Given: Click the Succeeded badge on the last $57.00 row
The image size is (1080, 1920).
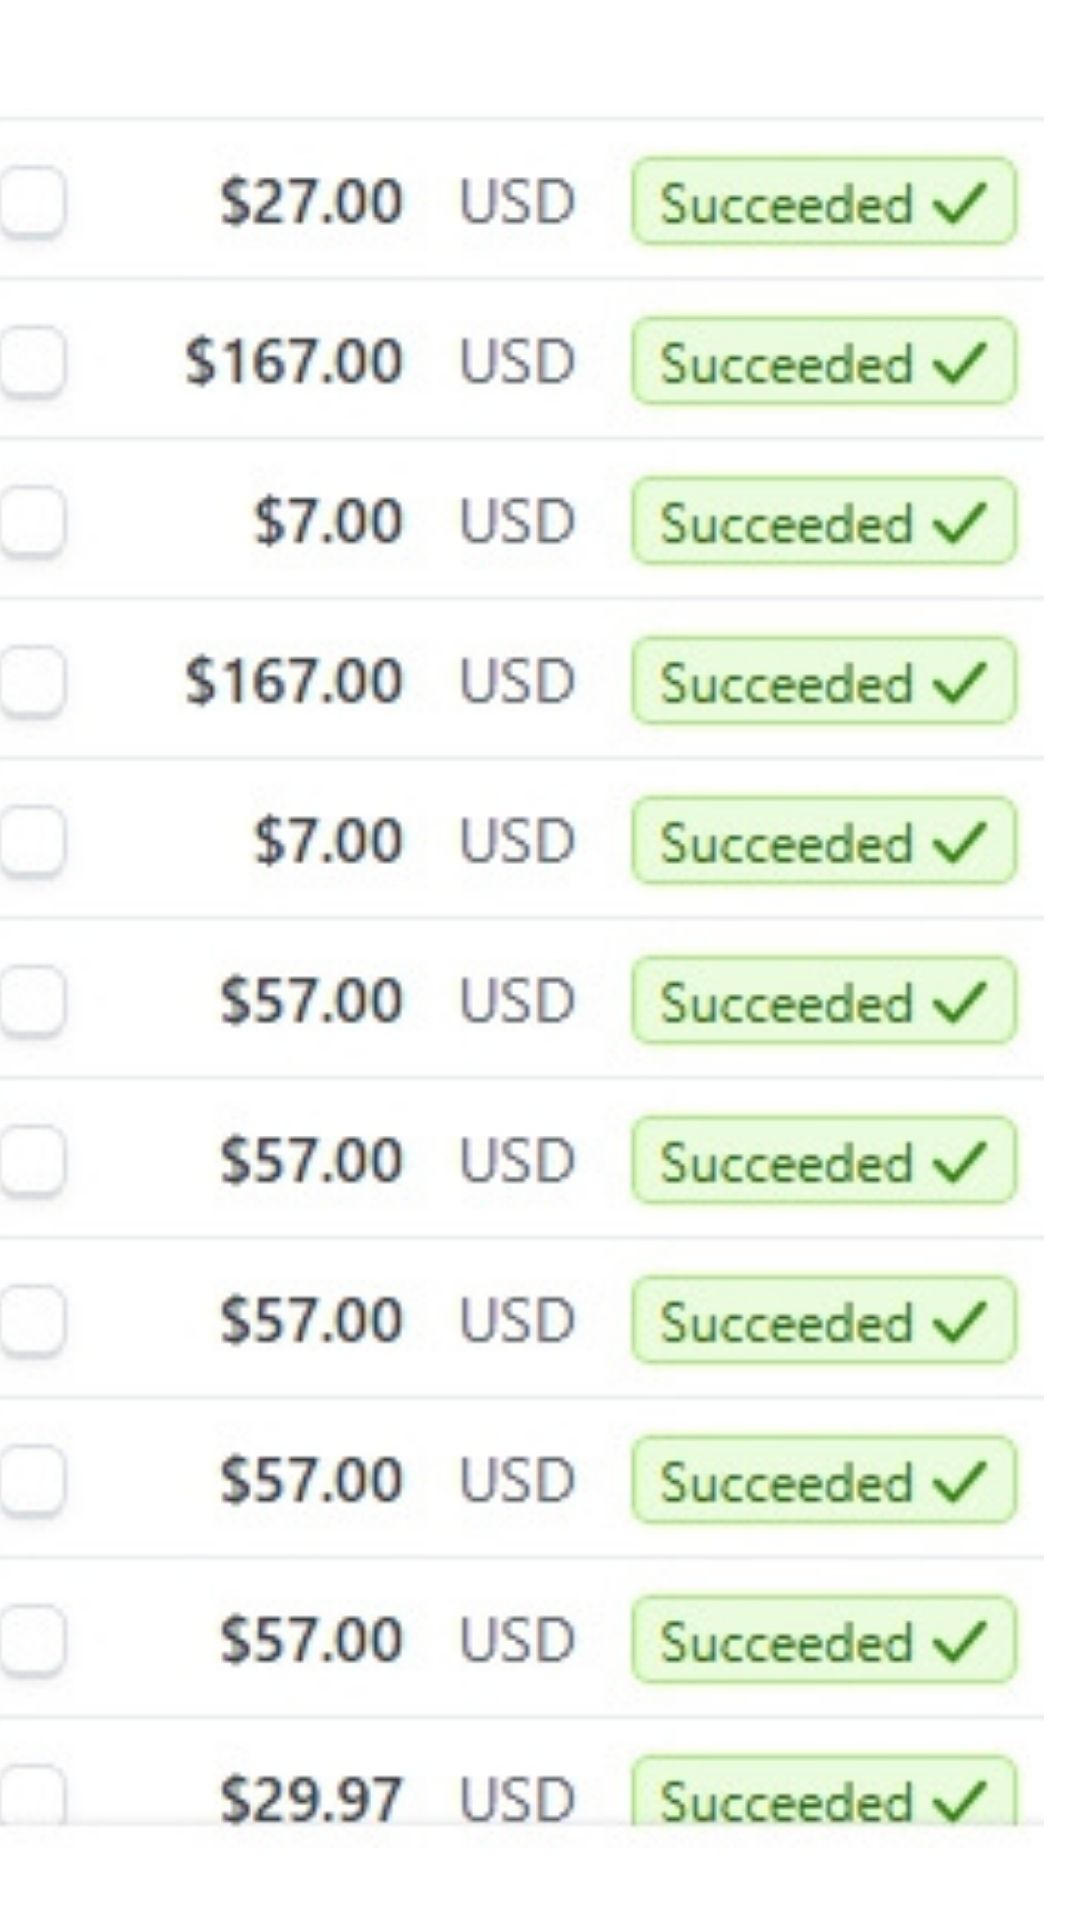Looking at the screenshot, I should click(x=824, y=1641).
